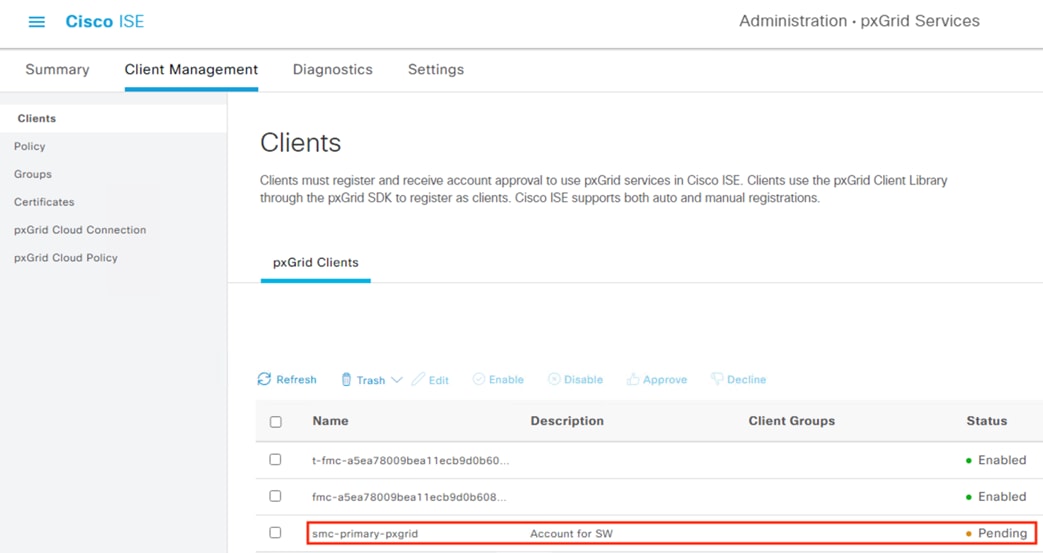
Task: Open pxGrid Cloud Policy page
Action: click(x=66, y=258)
